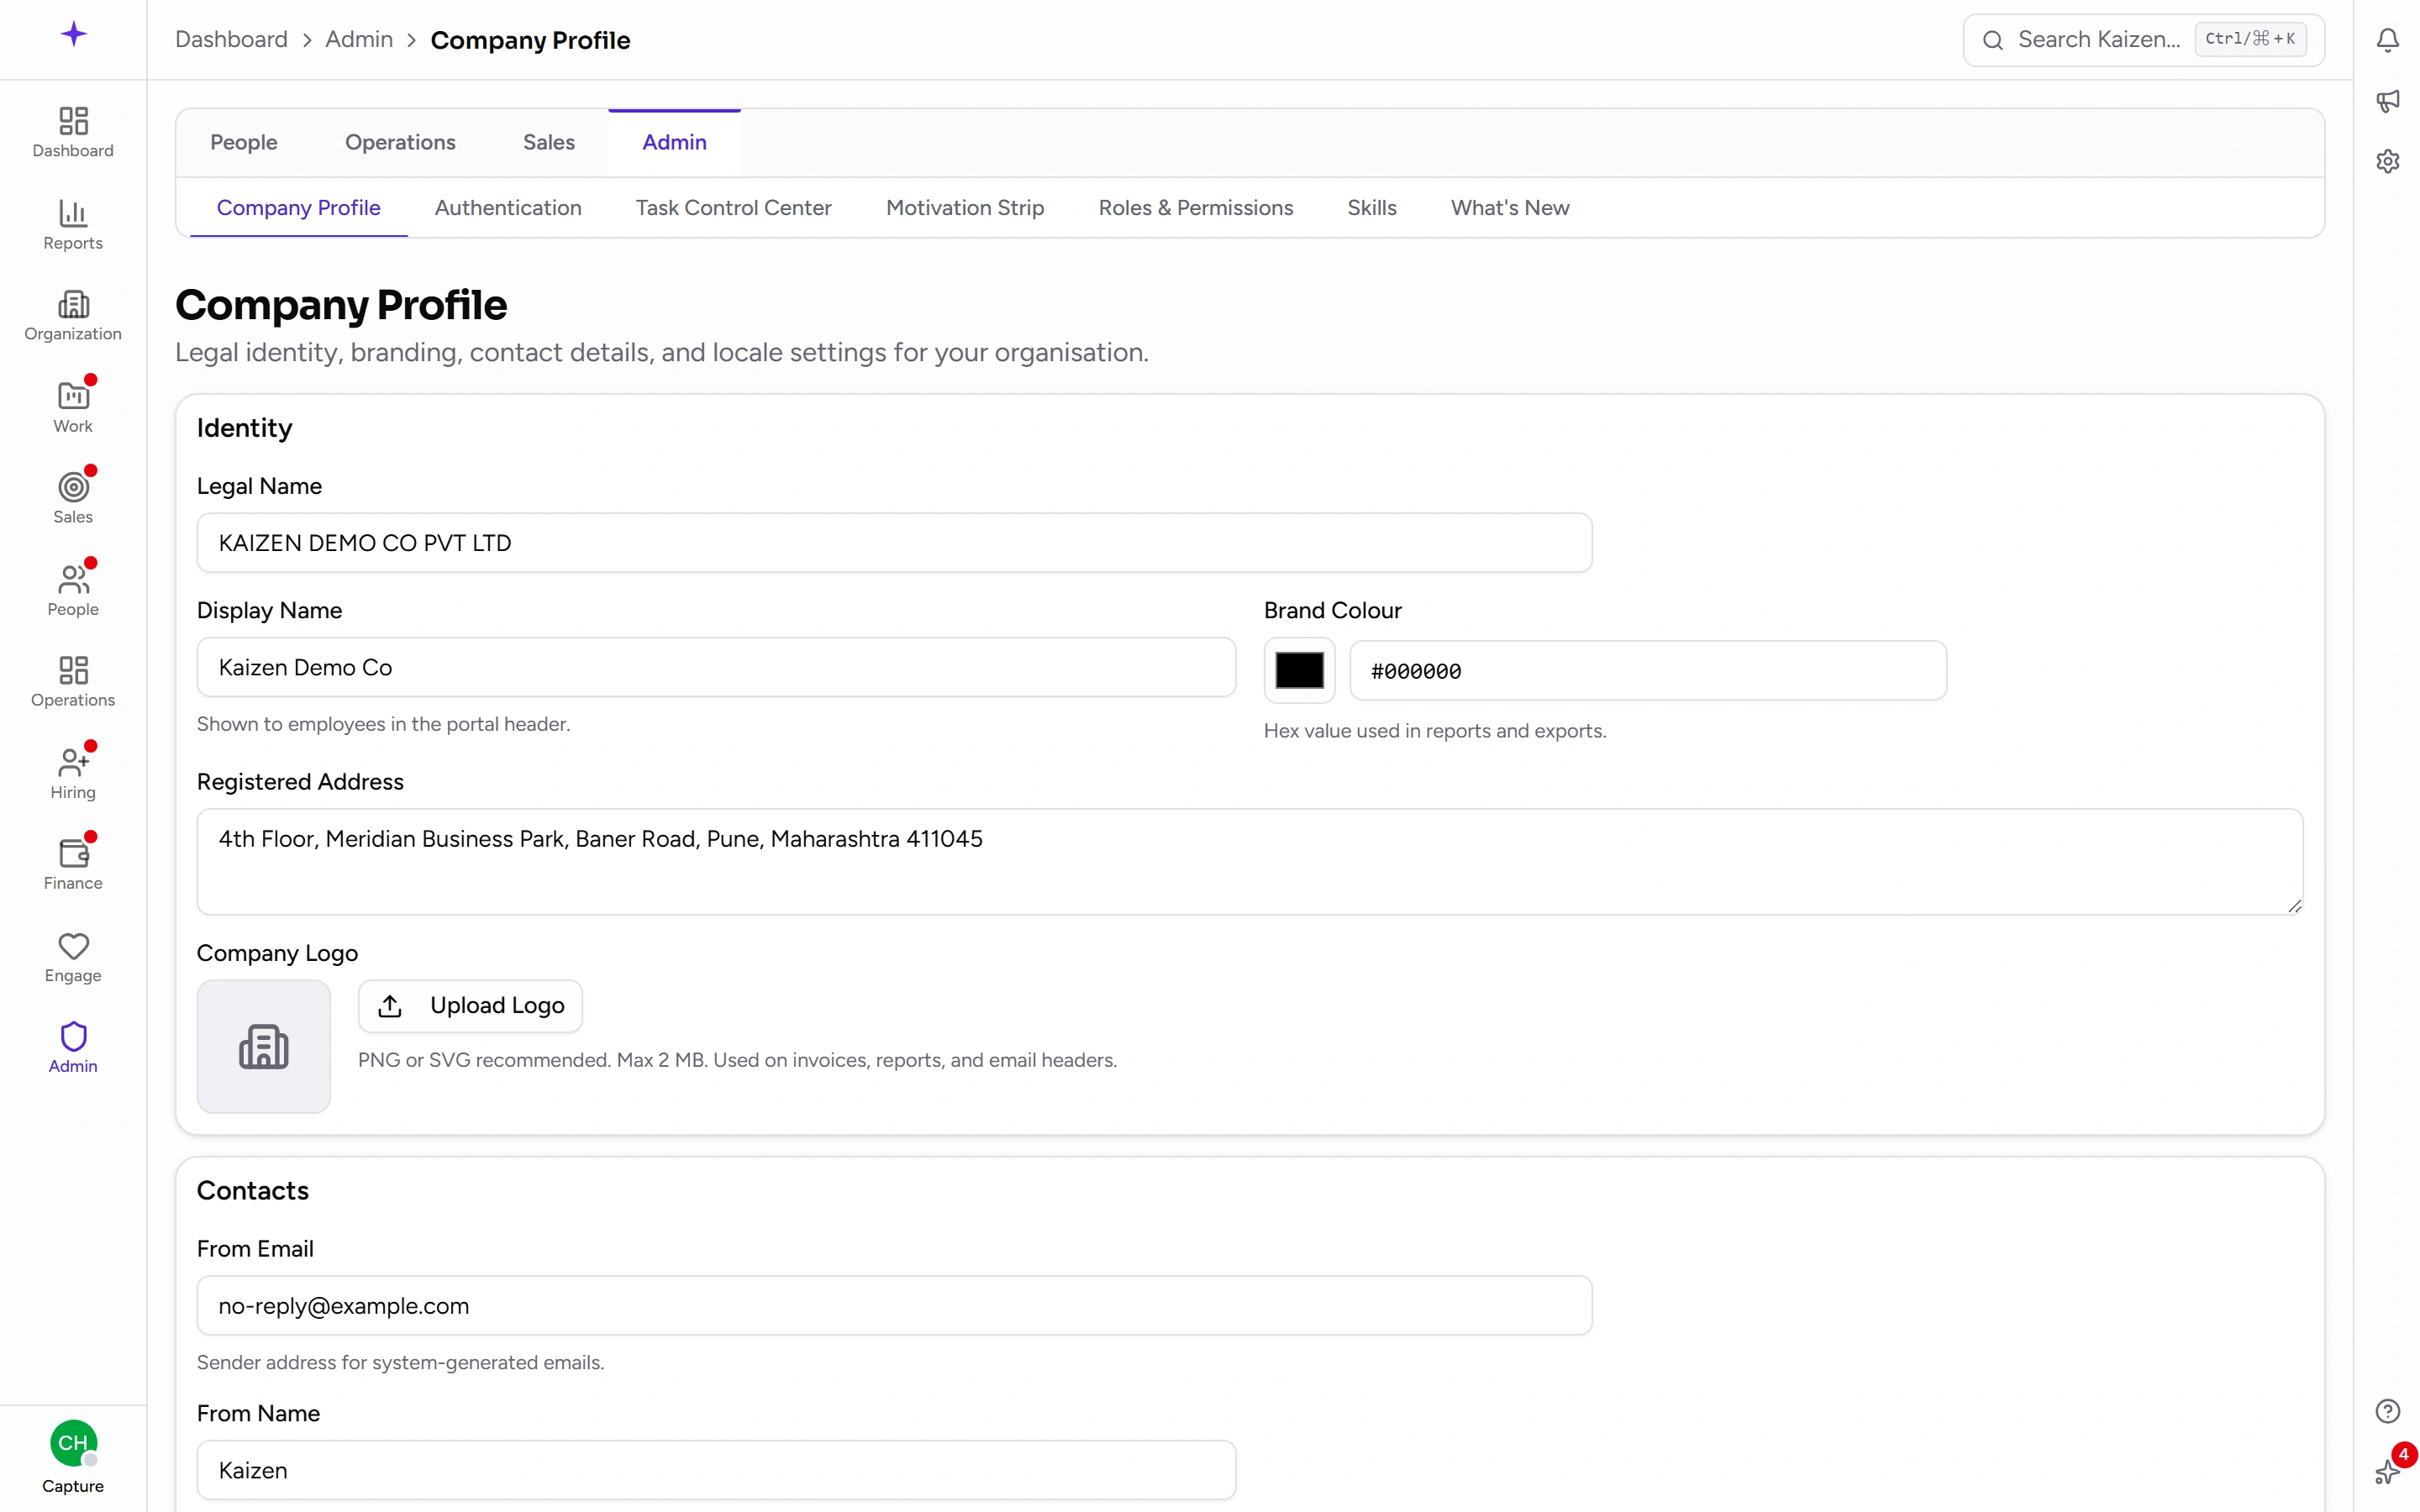Image resolution: width=2420 pixels, height=1512 pixels.
Task: Click the Upload Logo button
Action: point(470,1006)
